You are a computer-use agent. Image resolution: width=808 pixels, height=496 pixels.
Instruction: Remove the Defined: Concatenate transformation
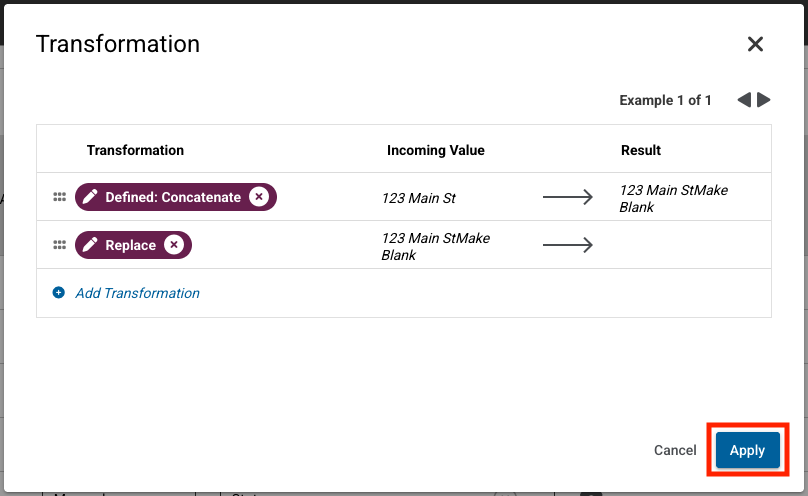click(x=259, y=197)
